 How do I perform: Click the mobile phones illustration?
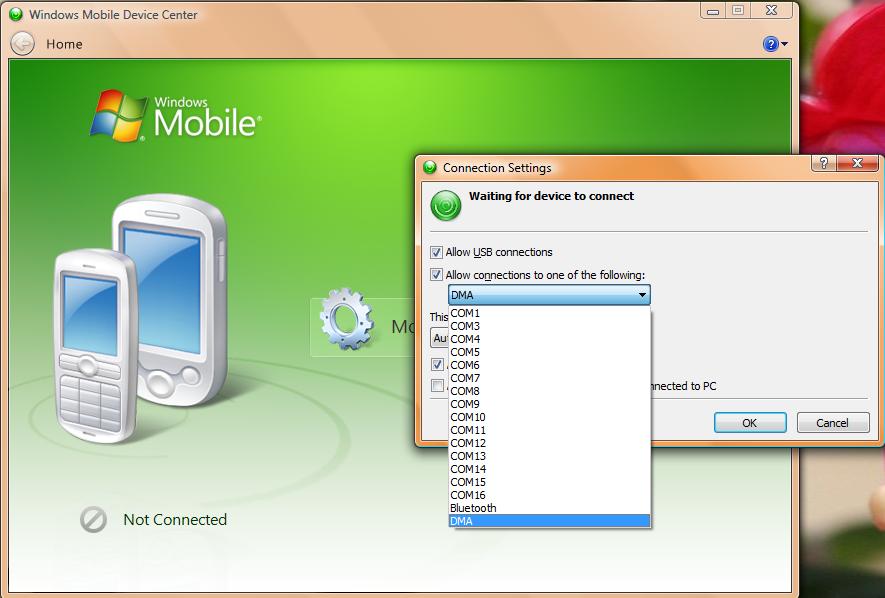tap(141, 319)
